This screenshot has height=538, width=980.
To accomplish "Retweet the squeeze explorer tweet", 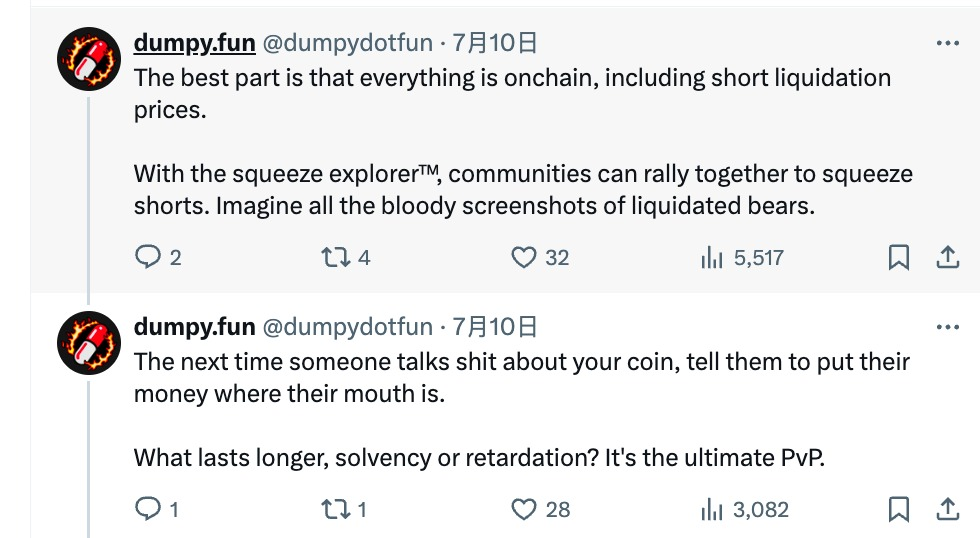I will coord(332,258).
